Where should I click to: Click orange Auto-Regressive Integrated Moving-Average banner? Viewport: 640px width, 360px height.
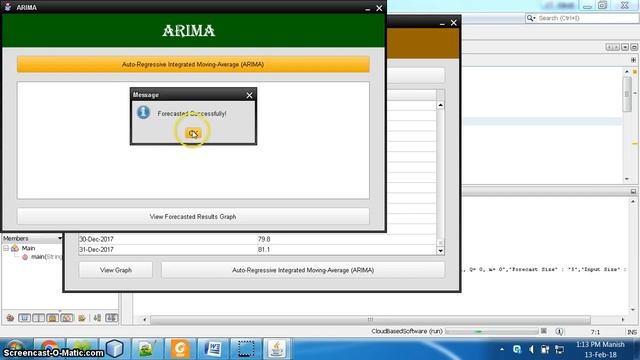pyautogui.click(x=193, y=64)
